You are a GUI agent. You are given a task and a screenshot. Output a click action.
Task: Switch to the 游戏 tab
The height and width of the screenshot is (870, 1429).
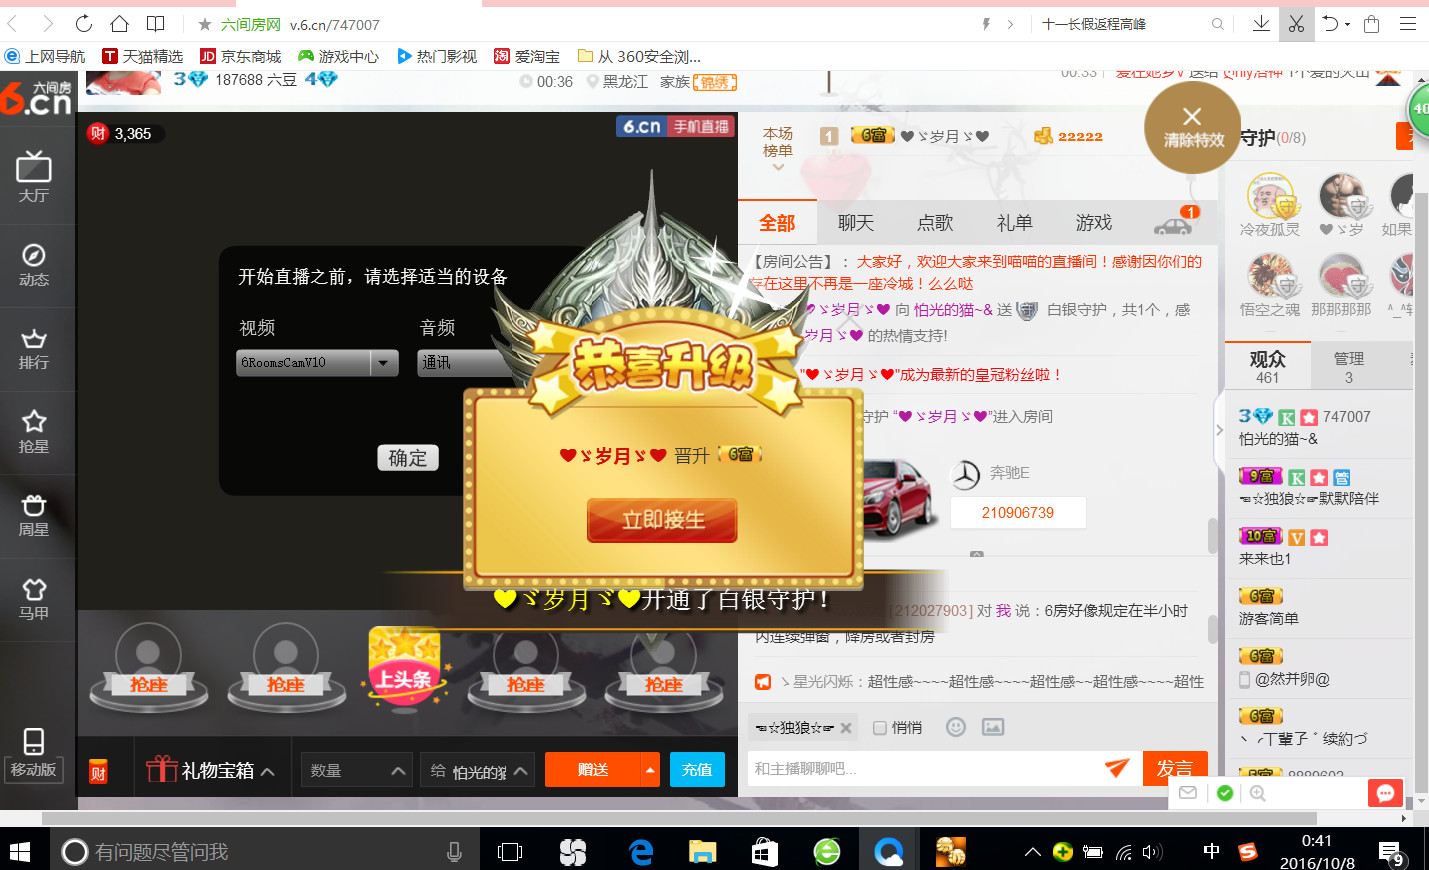click(1094, 223)
